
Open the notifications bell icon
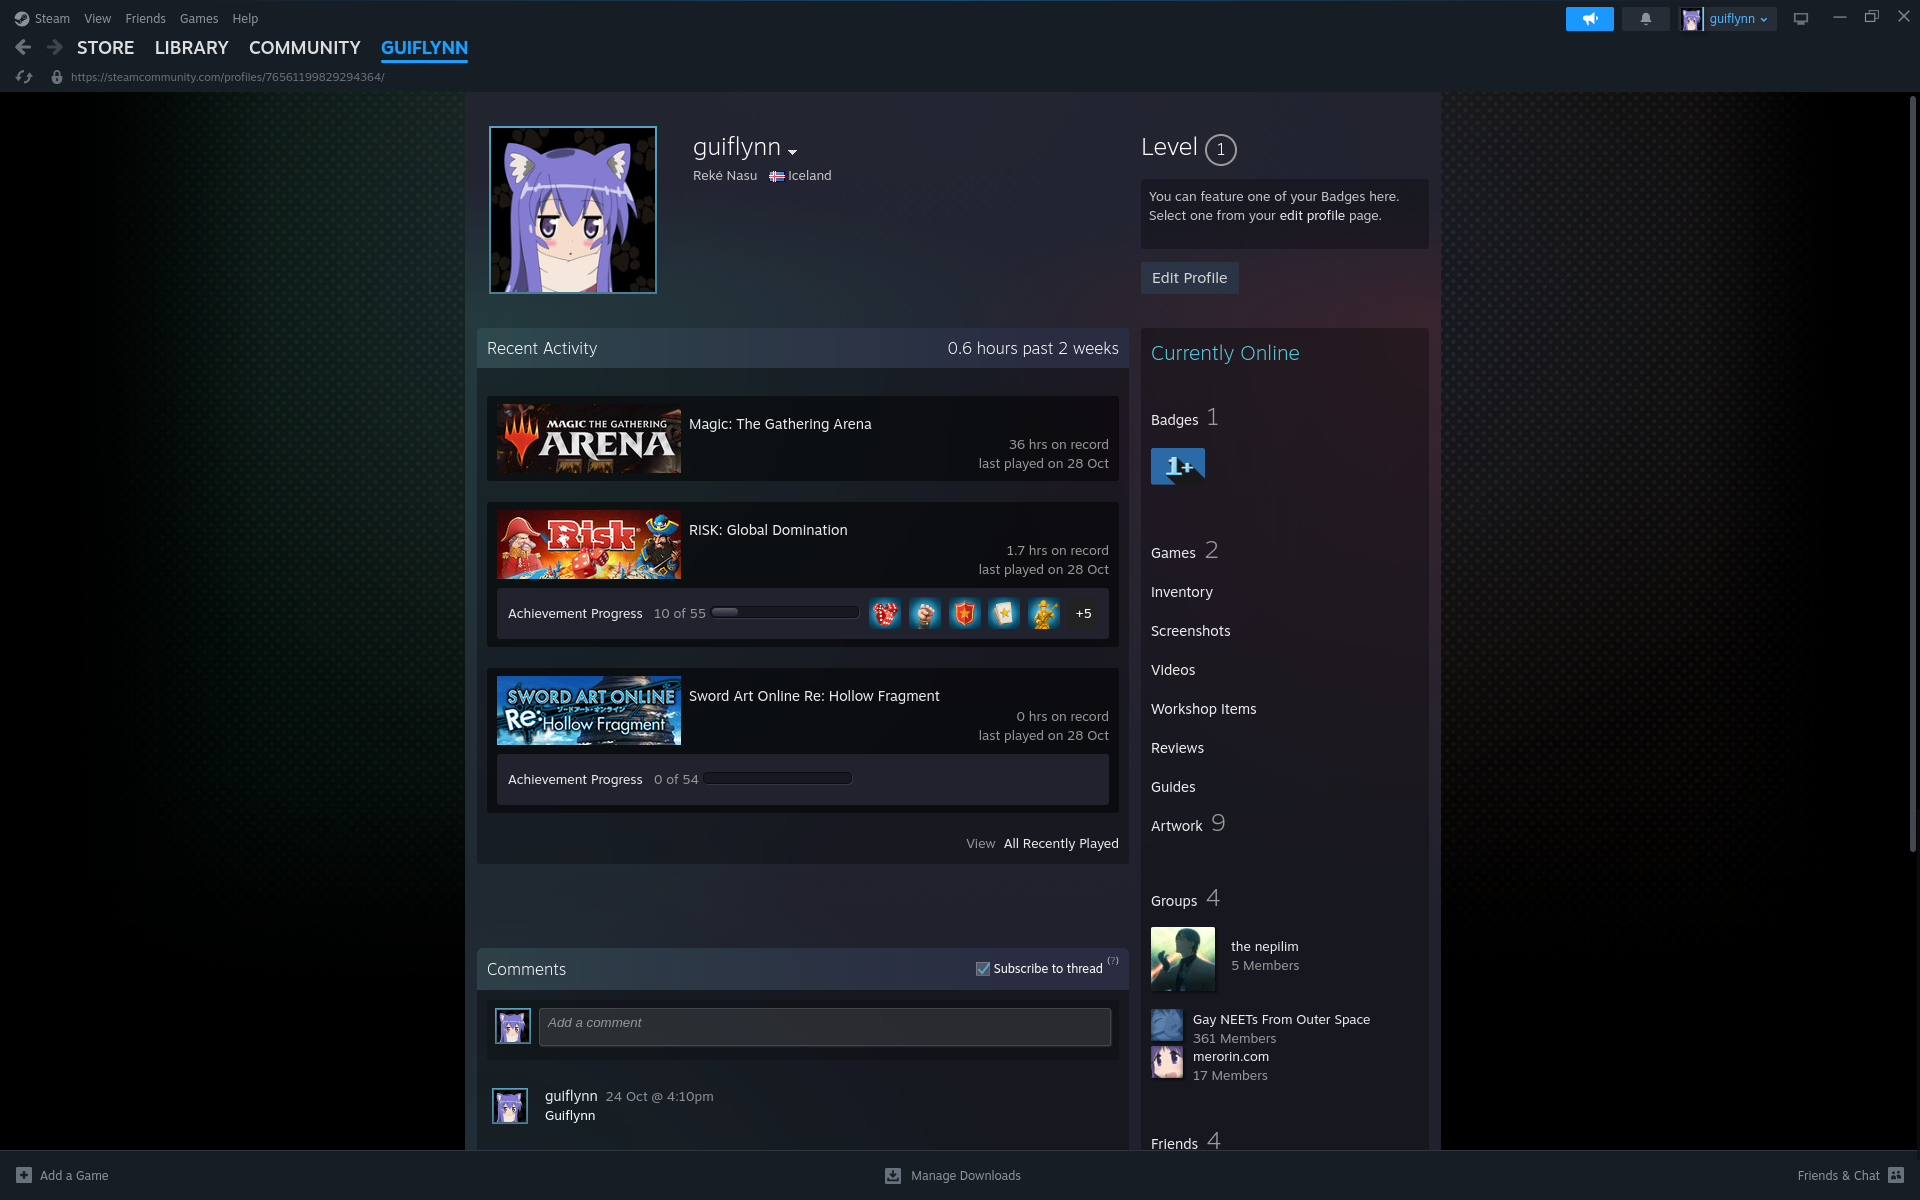pos(1645,19)
